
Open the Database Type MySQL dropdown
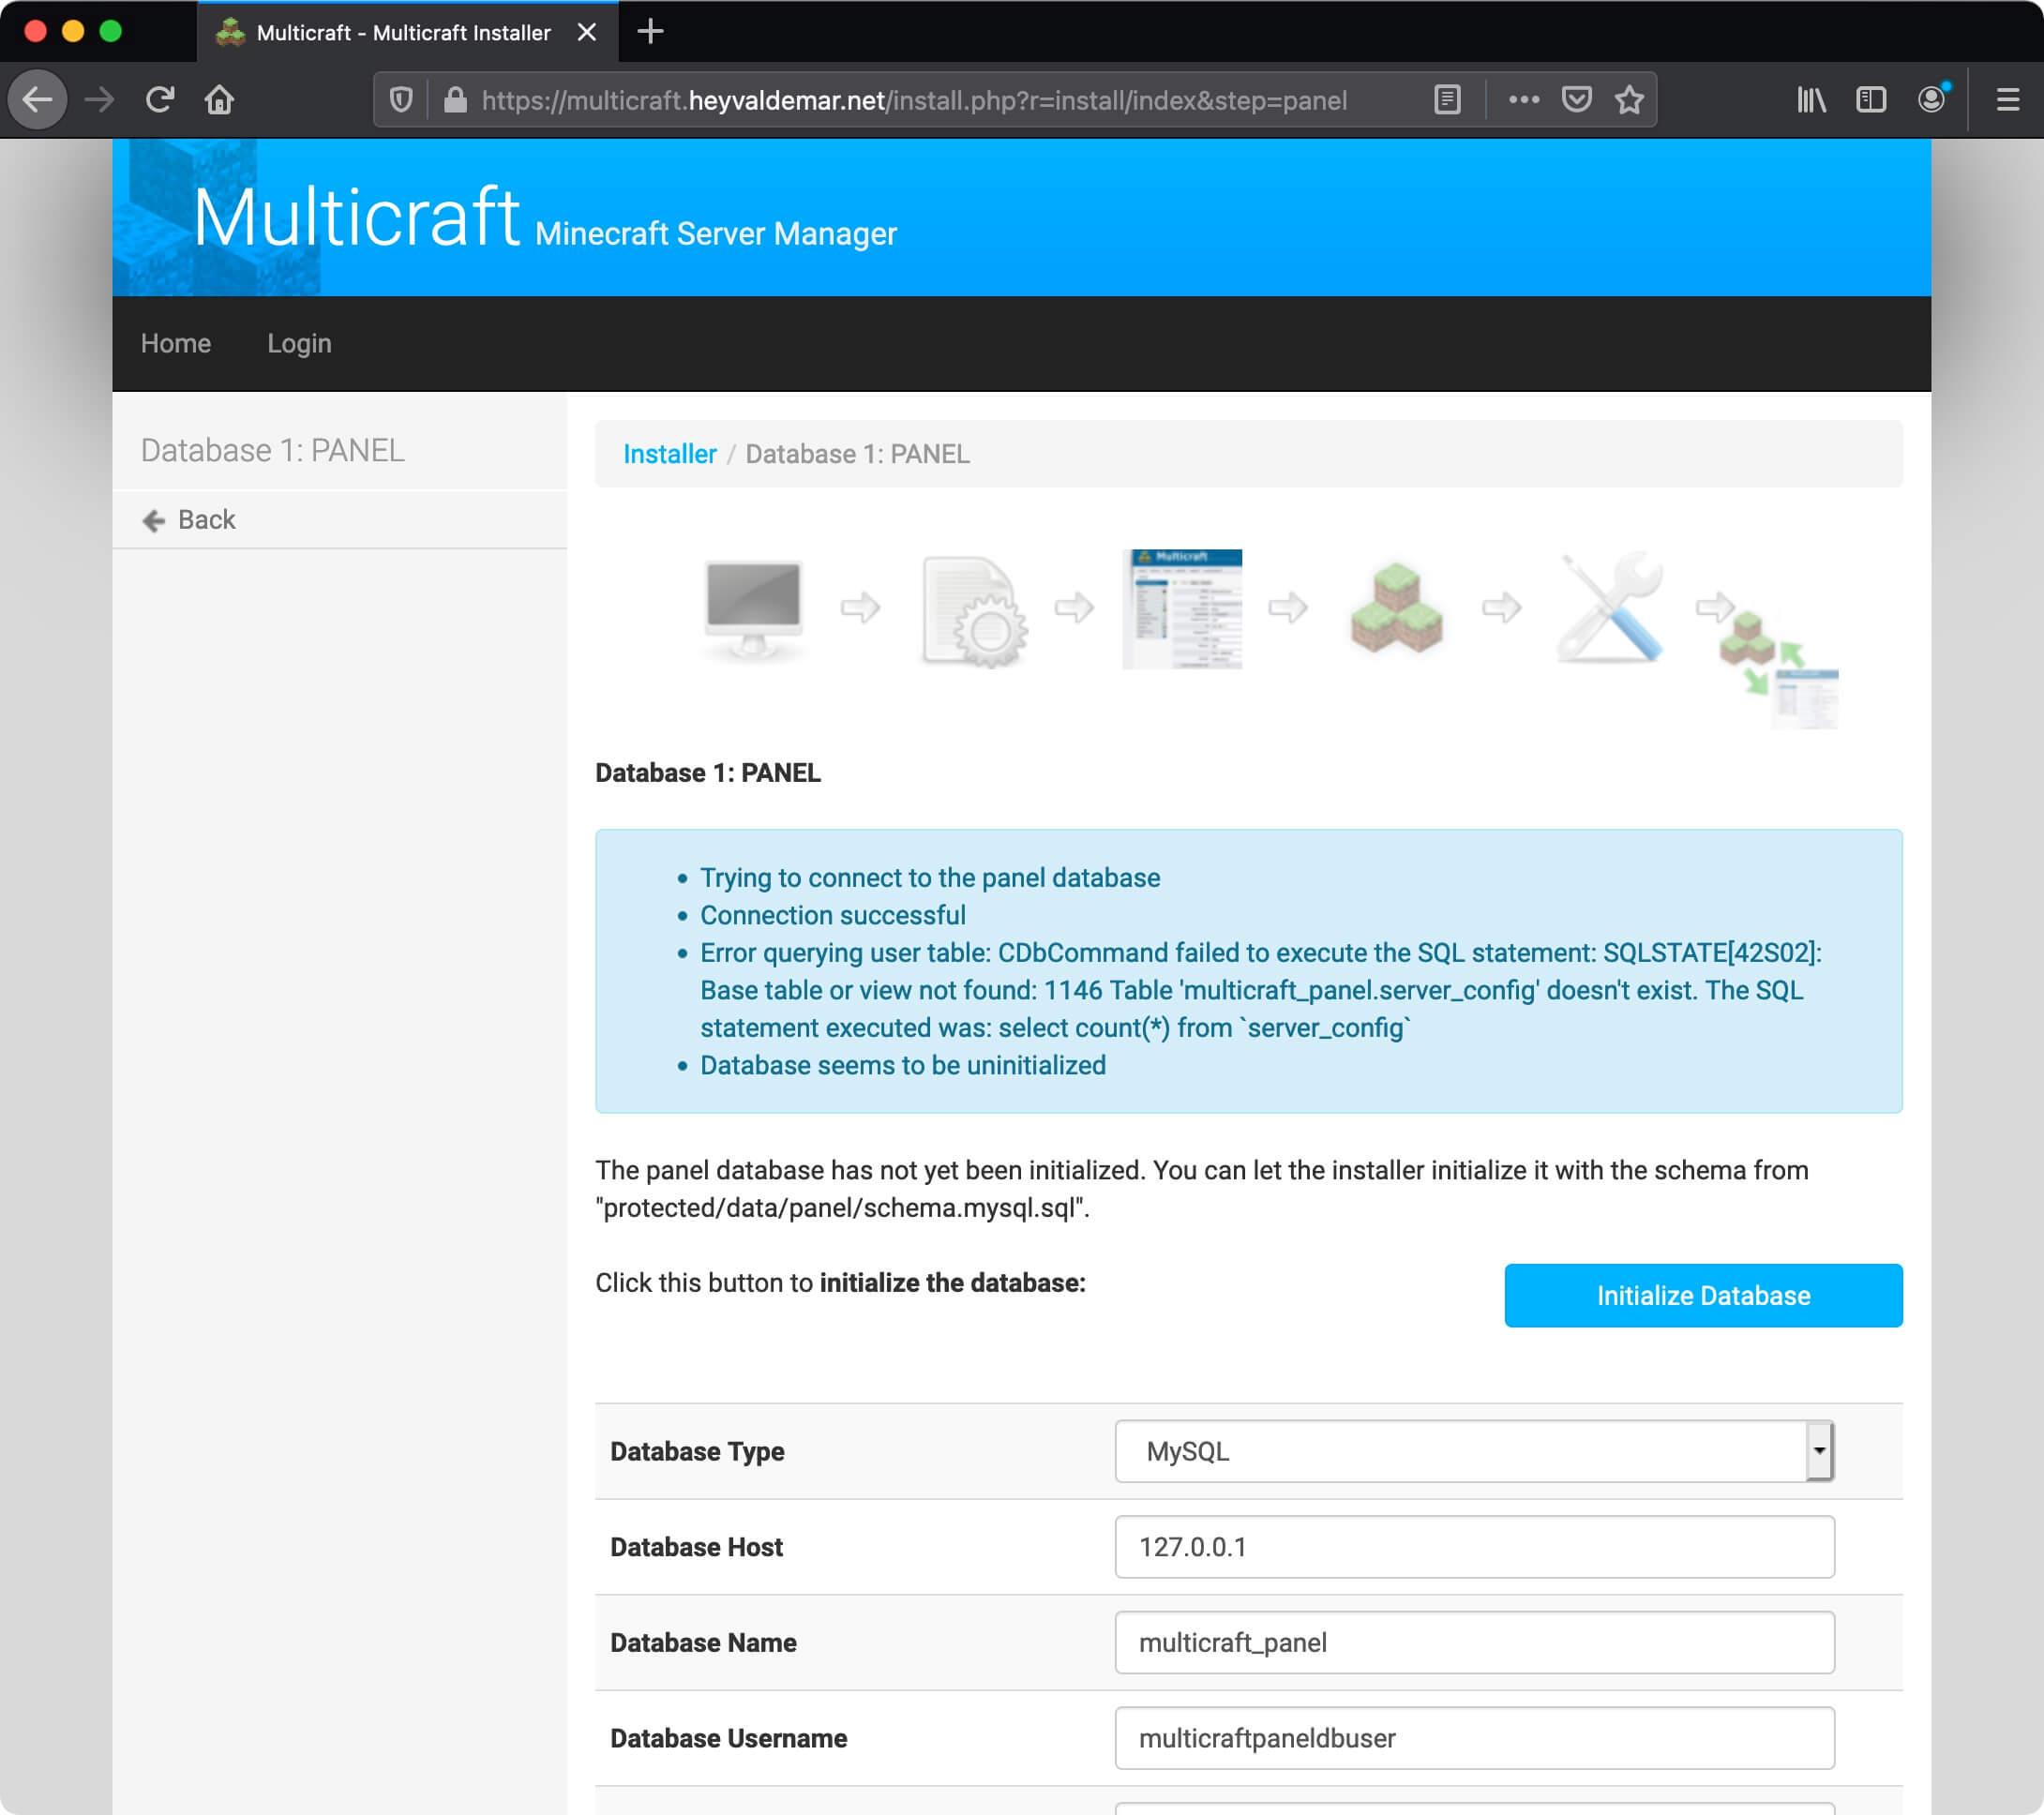click(x=1474, y=1450)
